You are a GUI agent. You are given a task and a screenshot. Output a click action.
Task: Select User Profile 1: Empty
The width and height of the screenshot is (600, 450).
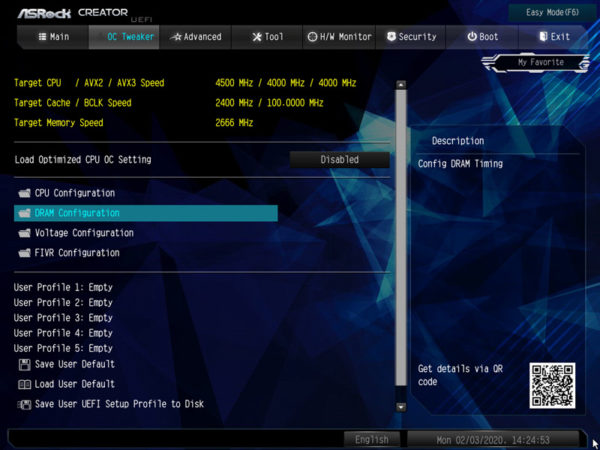63,287
